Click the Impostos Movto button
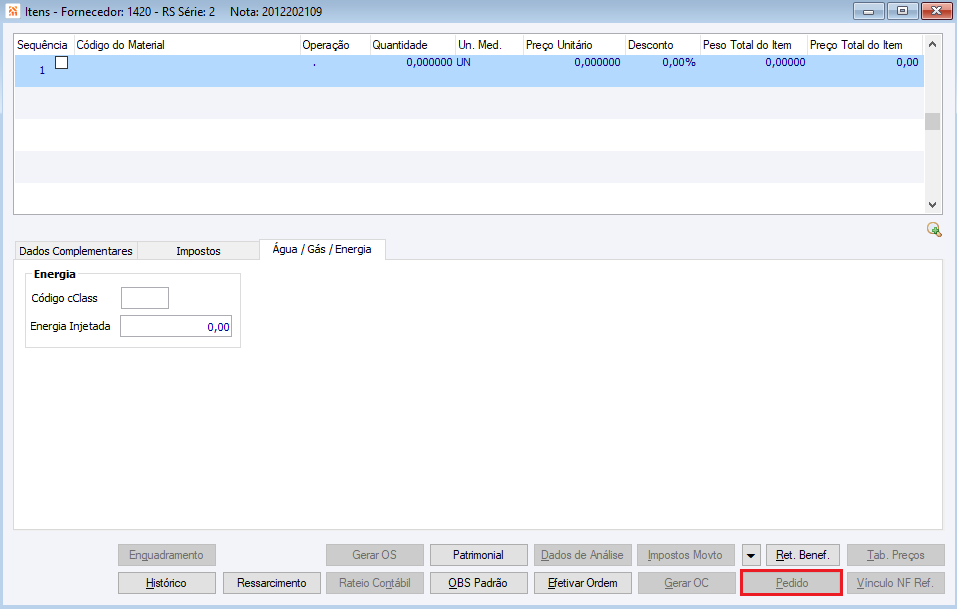Viewport: 957px width, 609px height. pos(685,555)
